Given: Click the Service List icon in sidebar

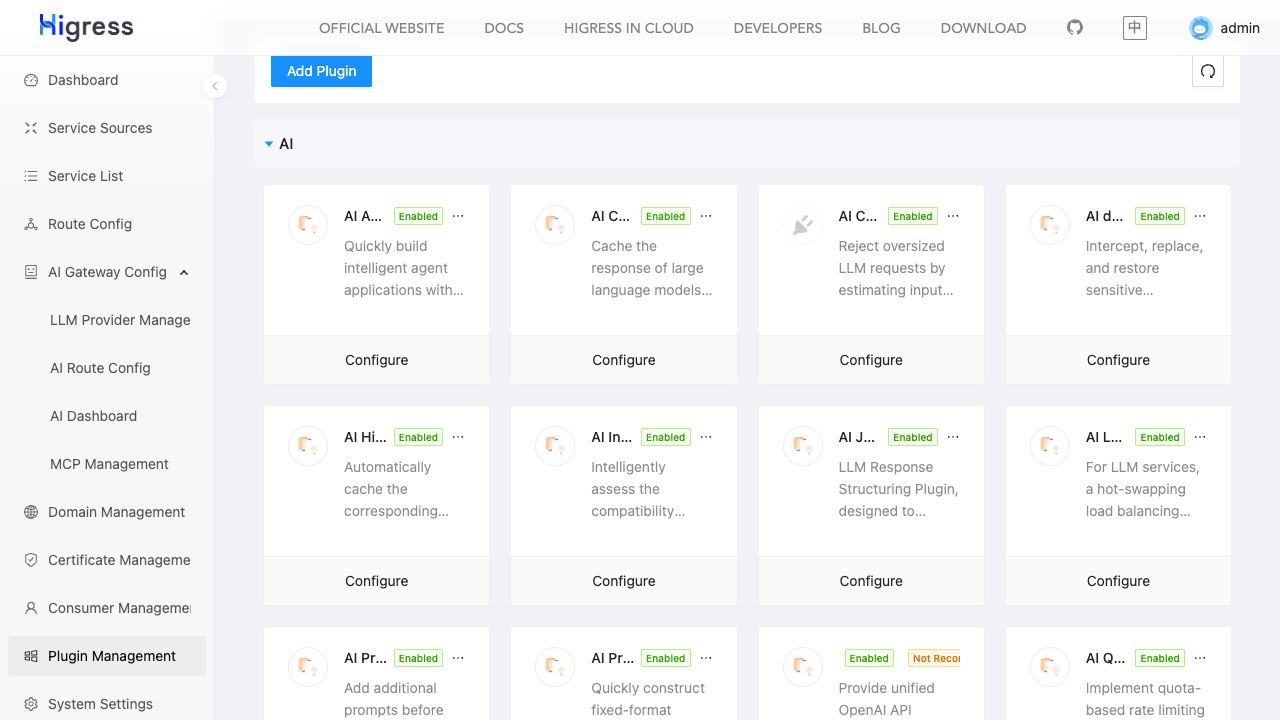Looking at the screenshot, I should (x=31, y=176).
